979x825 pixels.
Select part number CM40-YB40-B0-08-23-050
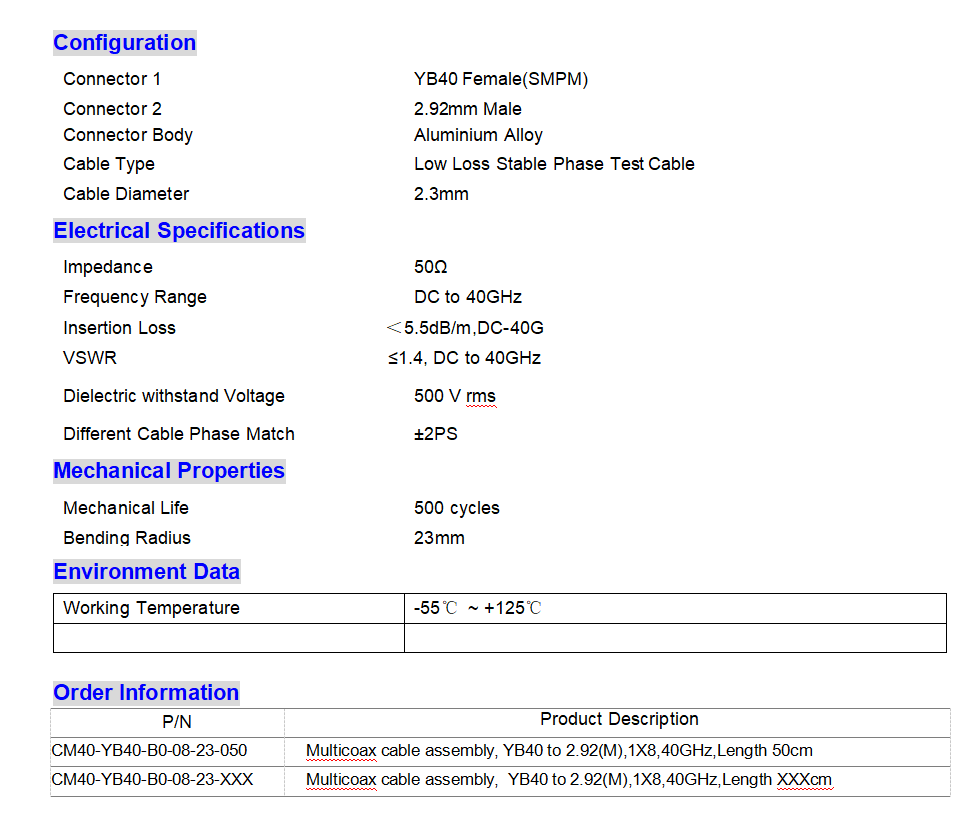pyautogui.click(x=149, y=751)
